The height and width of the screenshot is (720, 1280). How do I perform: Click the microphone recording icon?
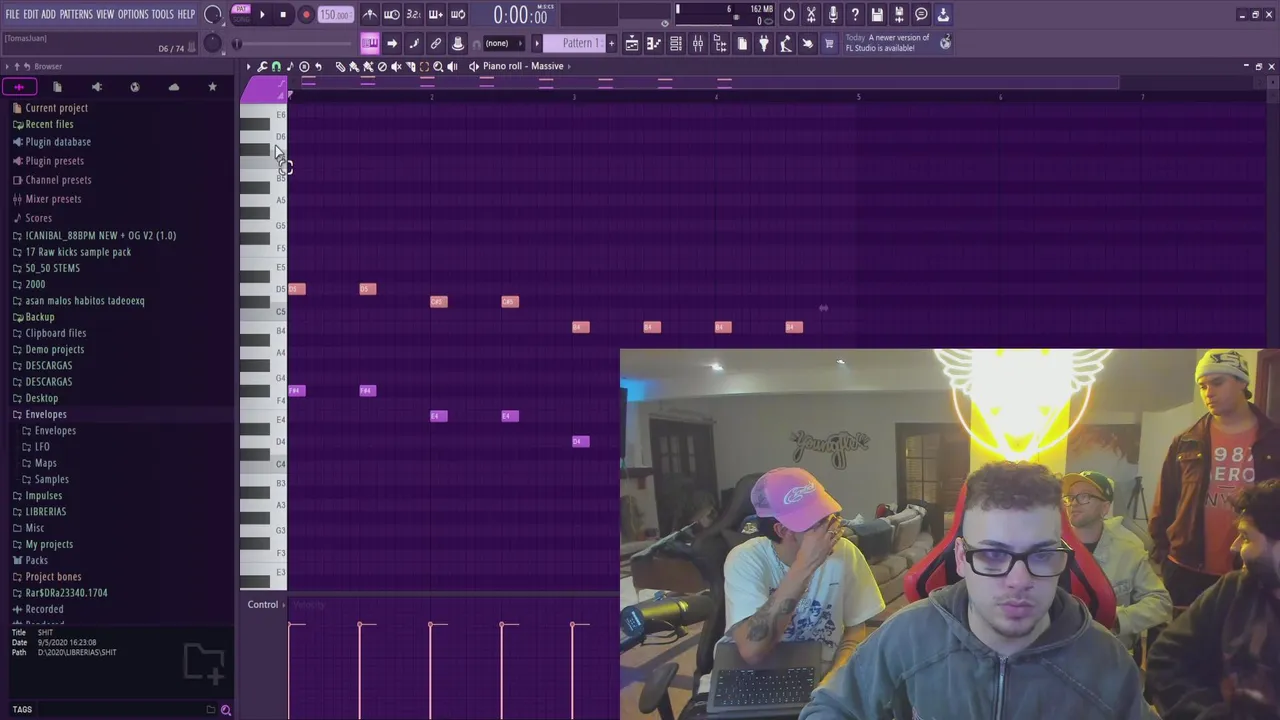coord(833,14)
